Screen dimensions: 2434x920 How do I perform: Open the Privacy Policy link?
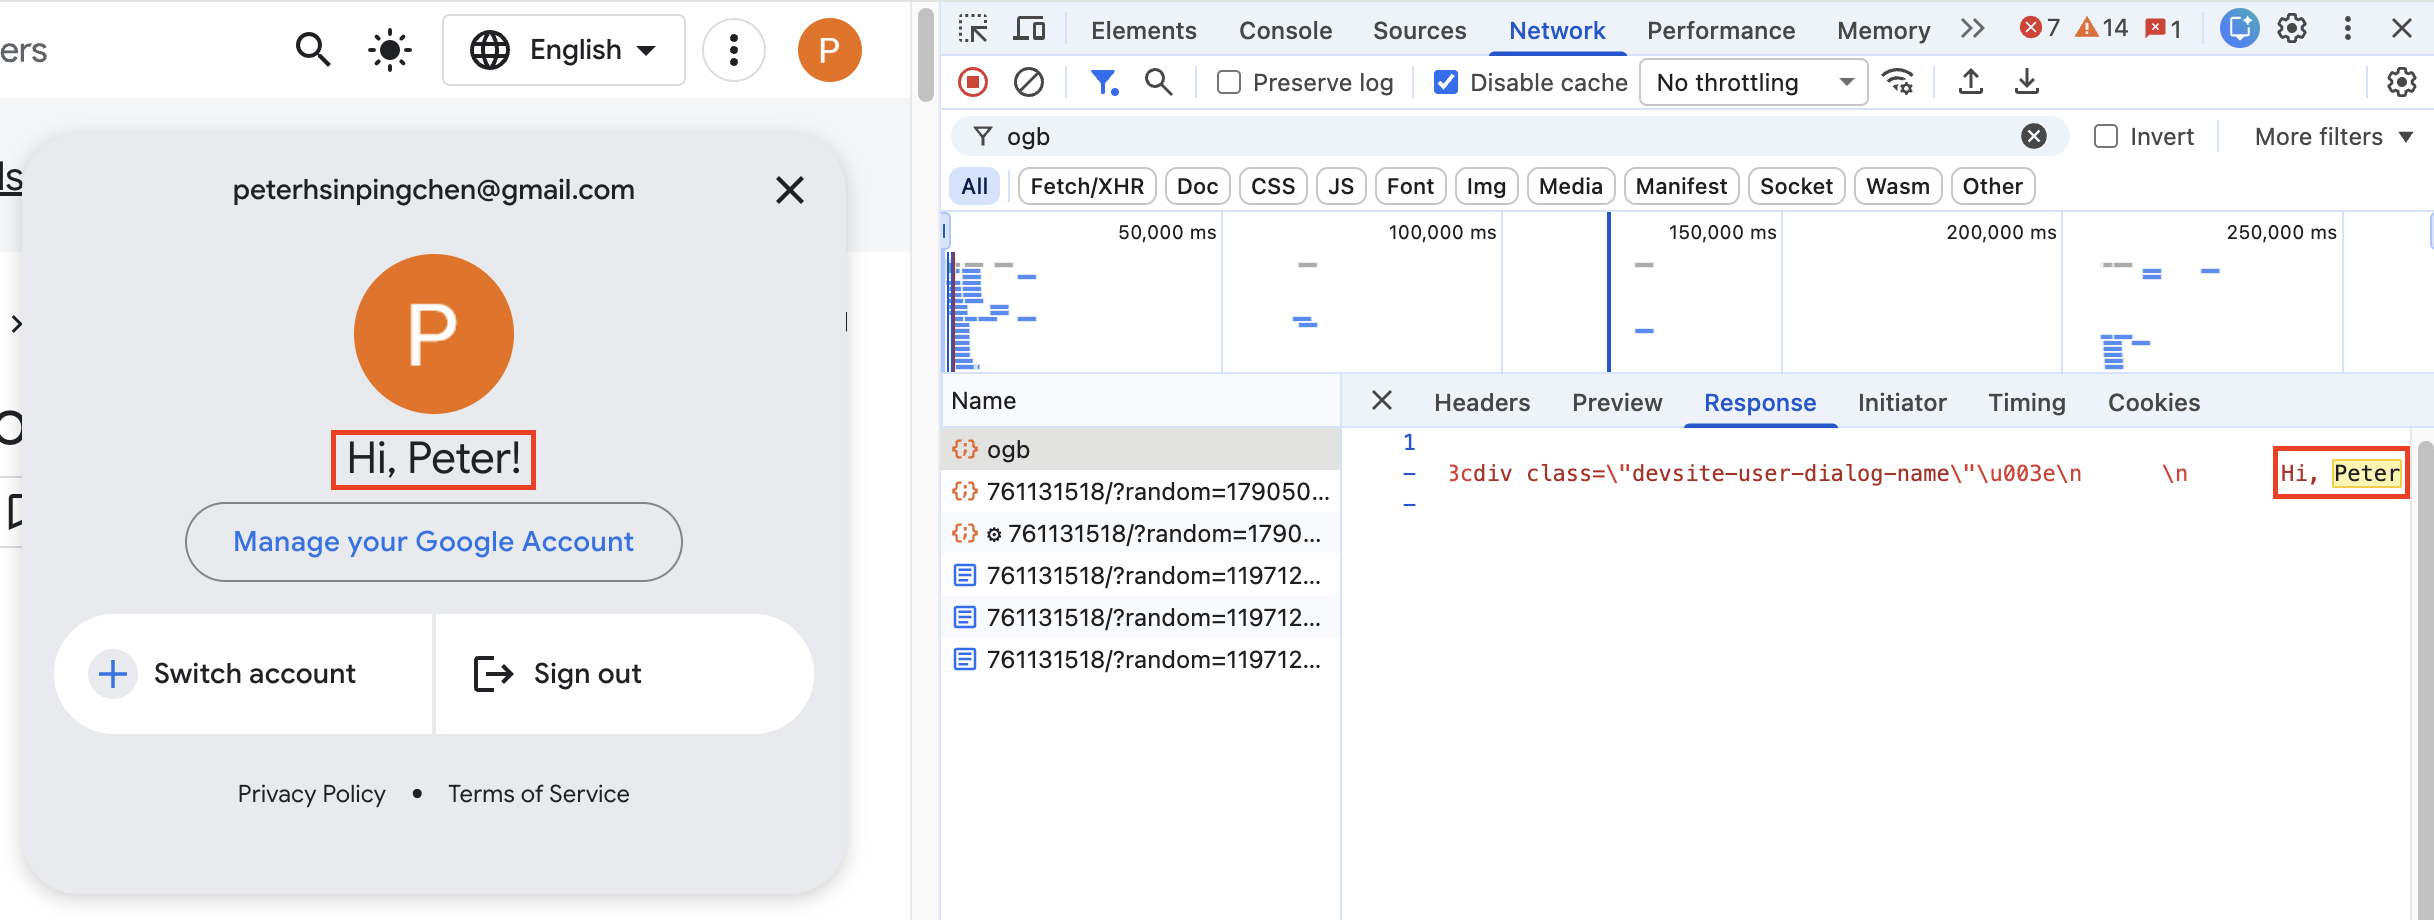pos(311,794)
